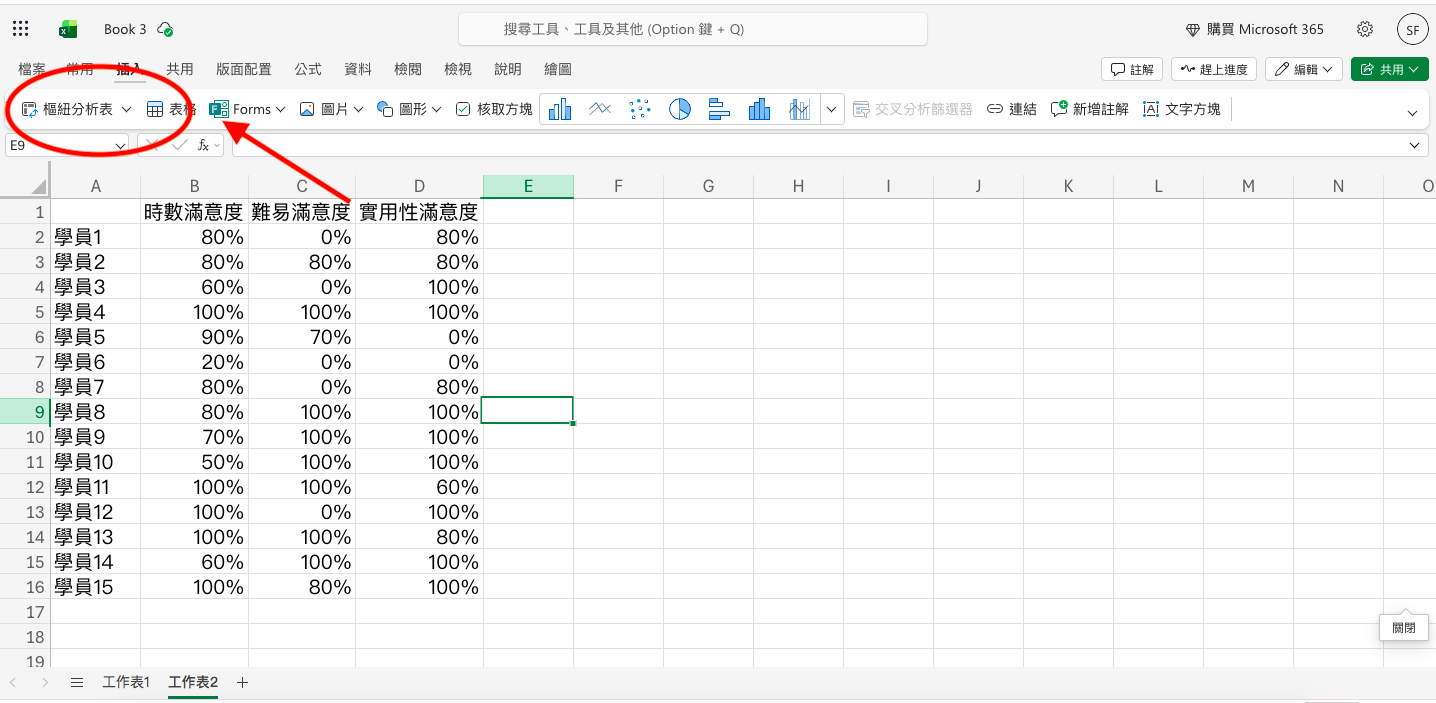Screen dimensions: 1436x703
Task: Insert a 文字方塊 text box
Action: pyautogui.click(x=1186, y=108)
